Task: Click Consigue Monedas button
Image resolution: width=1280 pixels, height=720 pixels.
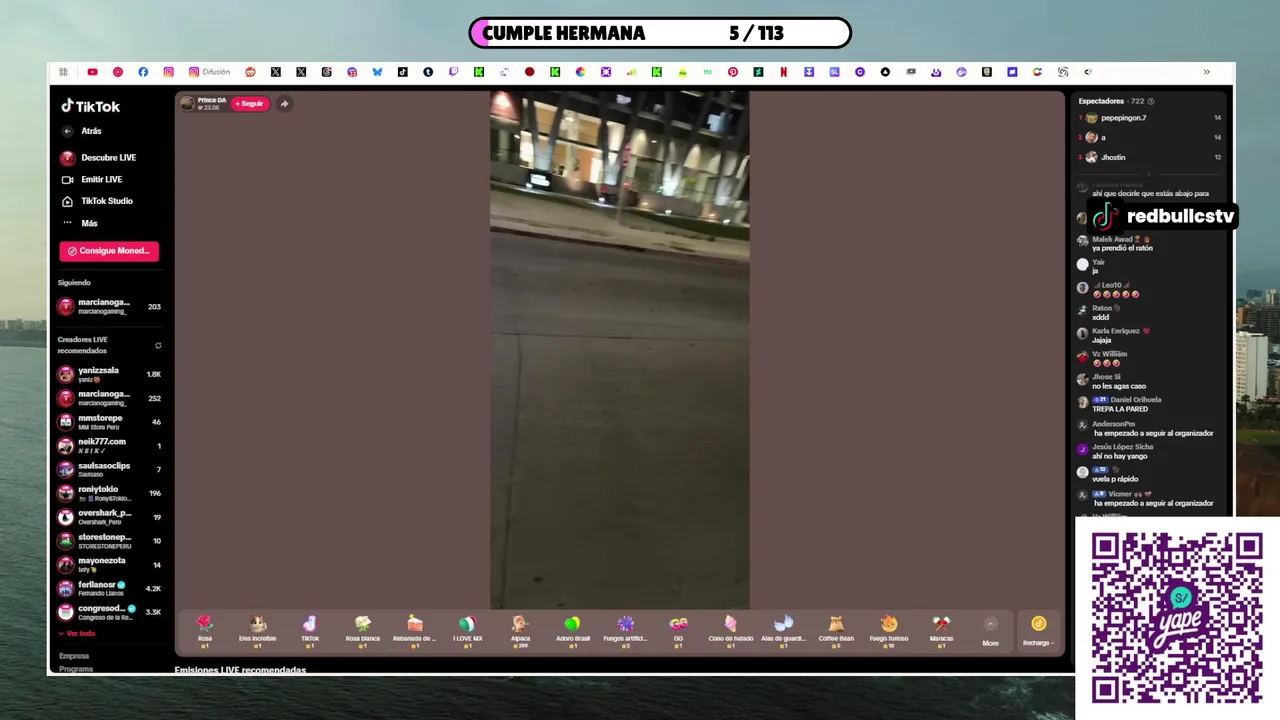Action: point(109,251)
